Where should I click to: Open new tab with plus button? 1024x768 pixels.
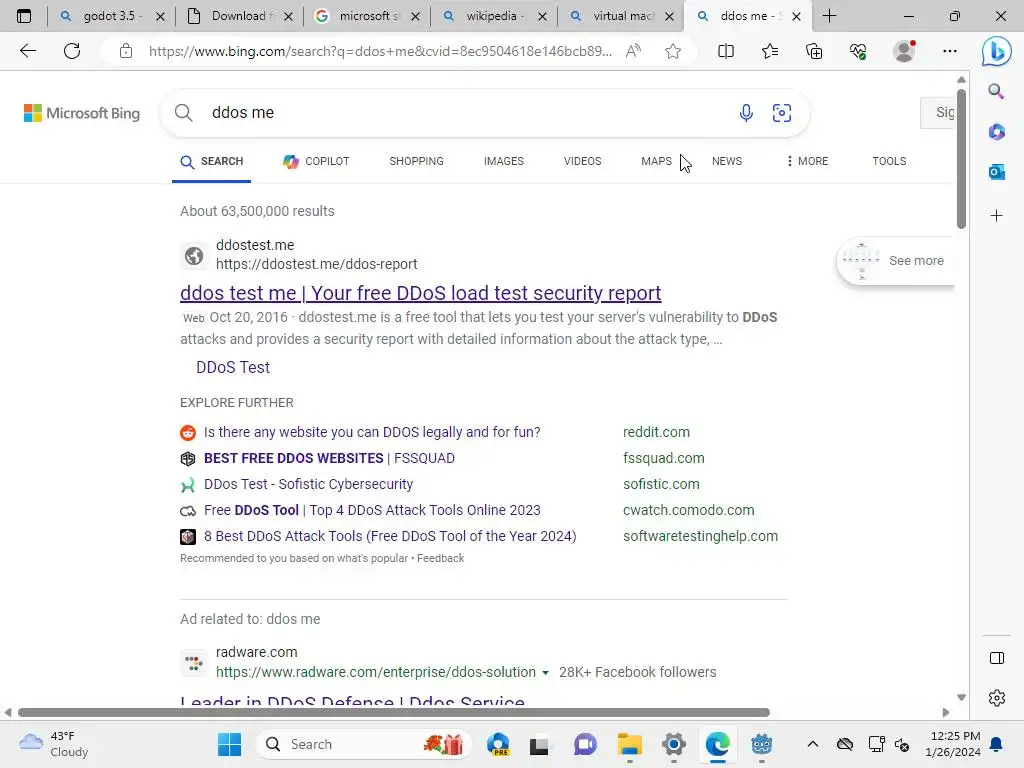[x=829, y=16]
